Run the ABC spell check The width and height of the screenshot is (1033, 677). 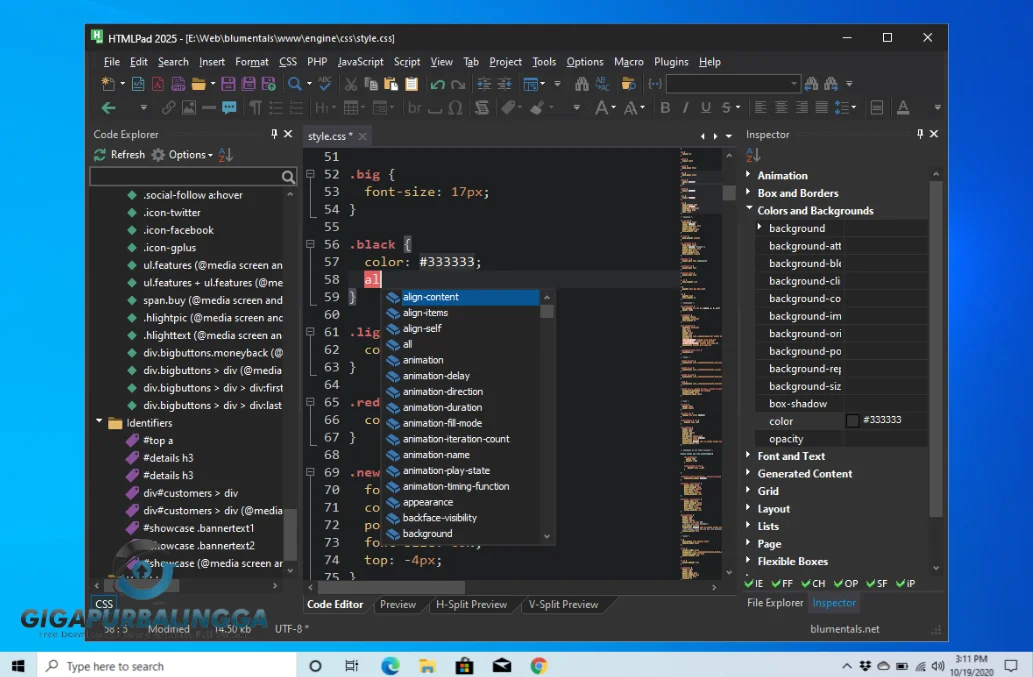[325, 84]
